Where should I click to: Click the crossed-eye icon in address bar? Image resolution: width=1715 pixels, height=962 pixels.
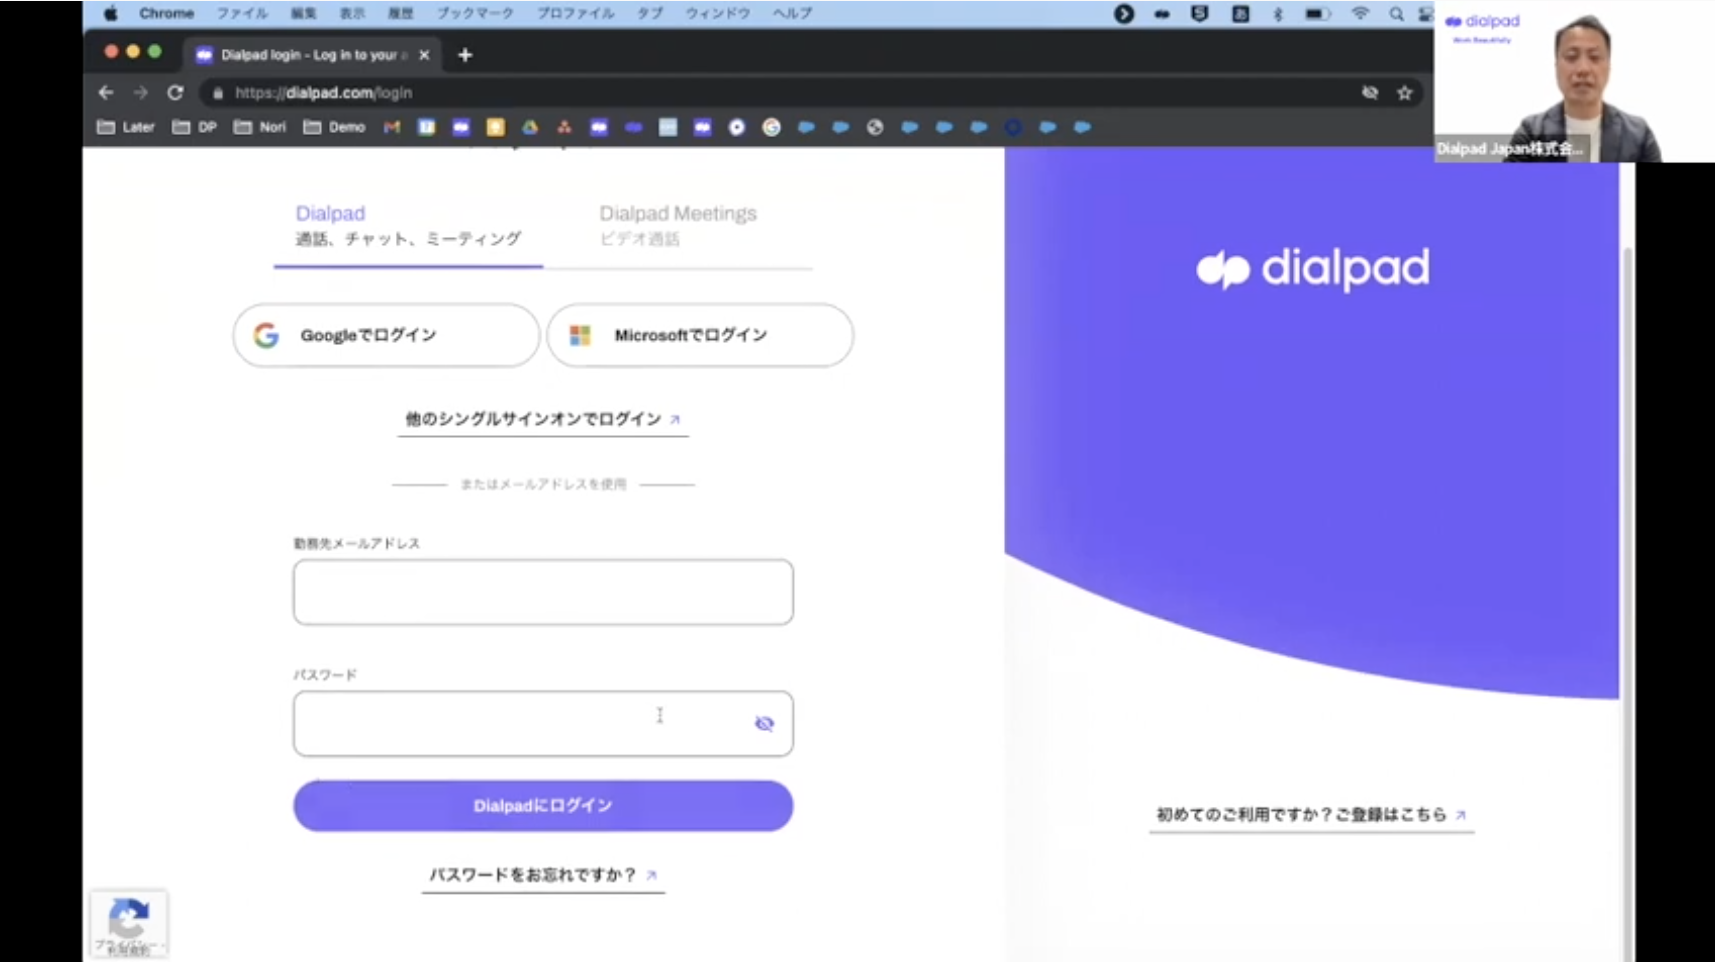pyautogui.click(x=1369, y=92)
